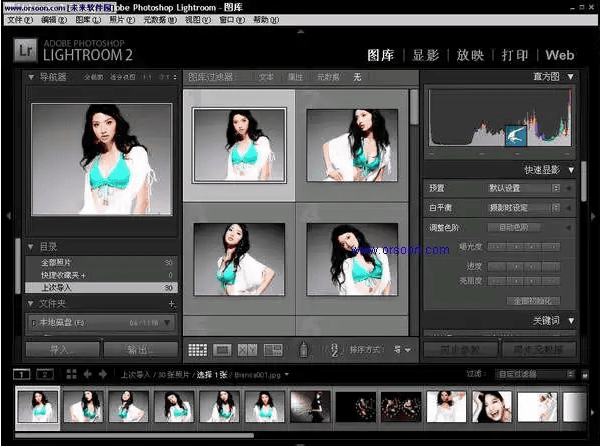Open the 文件(F) menu
Image resolution: width=600 pixels, height=446 pixels.
click(20, 20)
